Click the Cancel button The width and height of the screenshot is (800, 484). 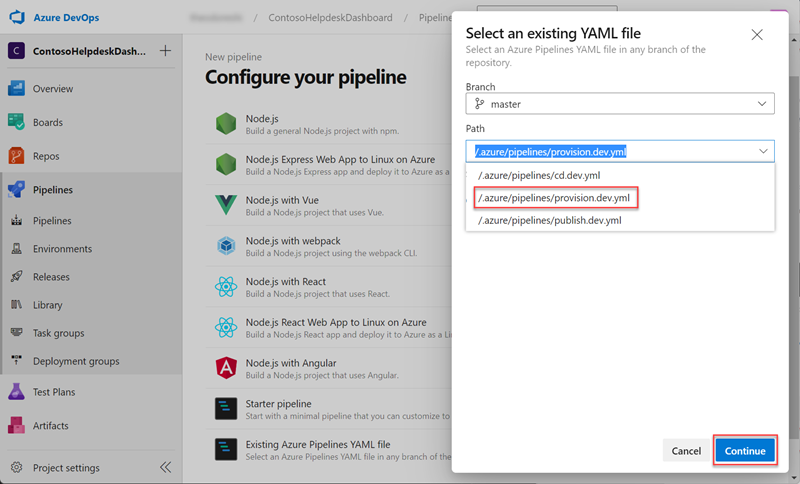pos(686,450)
